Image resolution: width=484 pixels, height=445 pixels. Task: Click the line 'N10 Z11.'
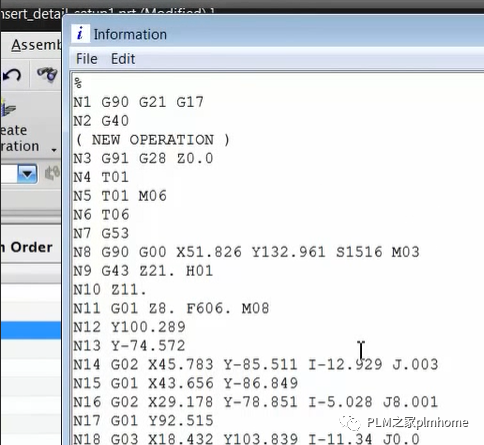tap(110, 290)
